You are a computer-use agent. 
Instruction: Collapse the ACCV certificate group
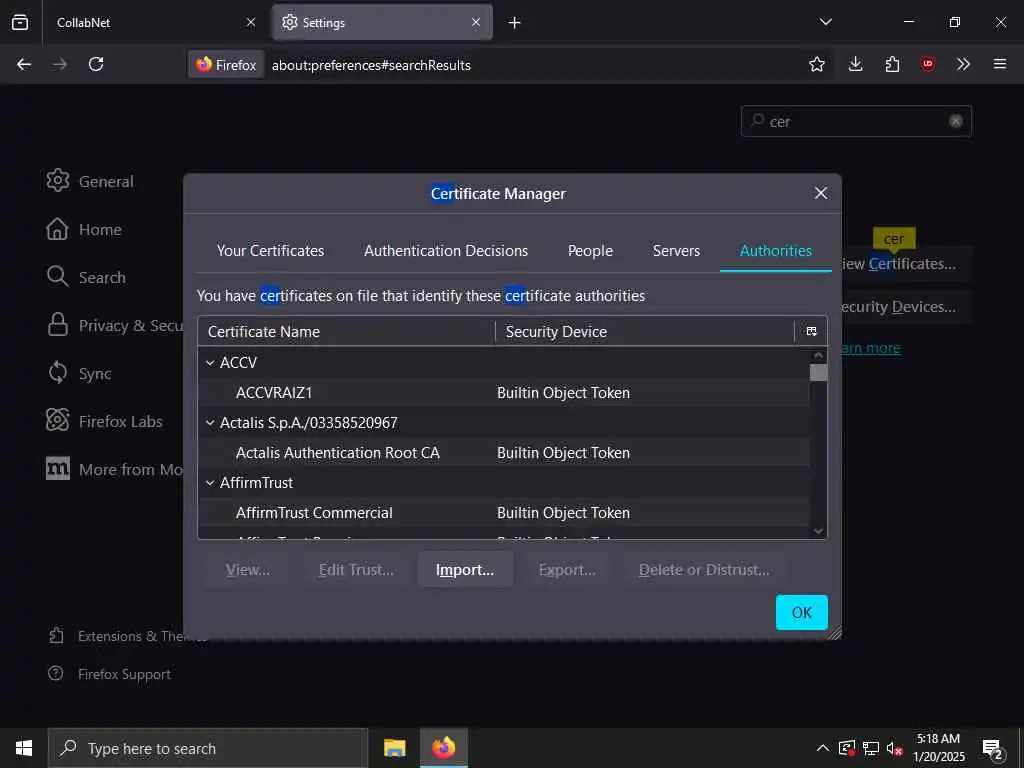pyautogui.click(x=210, y=362)
